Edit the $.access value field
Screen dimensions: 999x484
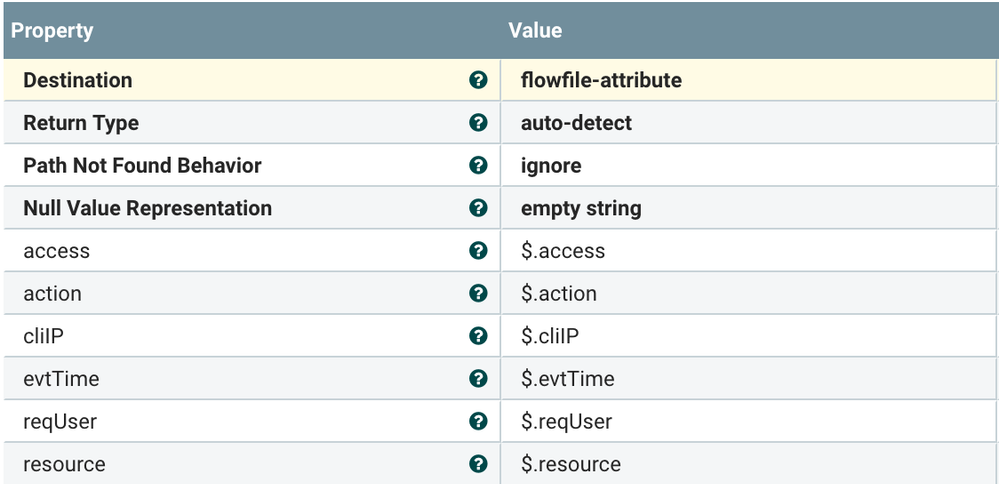tap(563, 251)
